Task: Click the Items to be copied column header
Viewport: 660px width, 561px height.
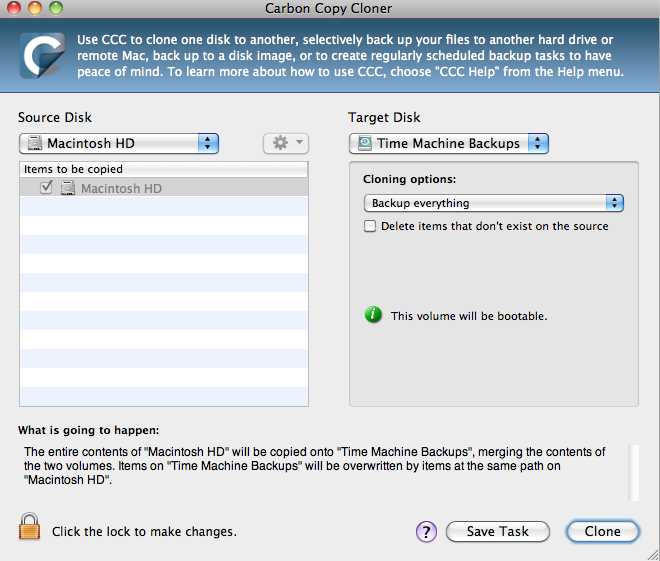Action: point(164,169)
